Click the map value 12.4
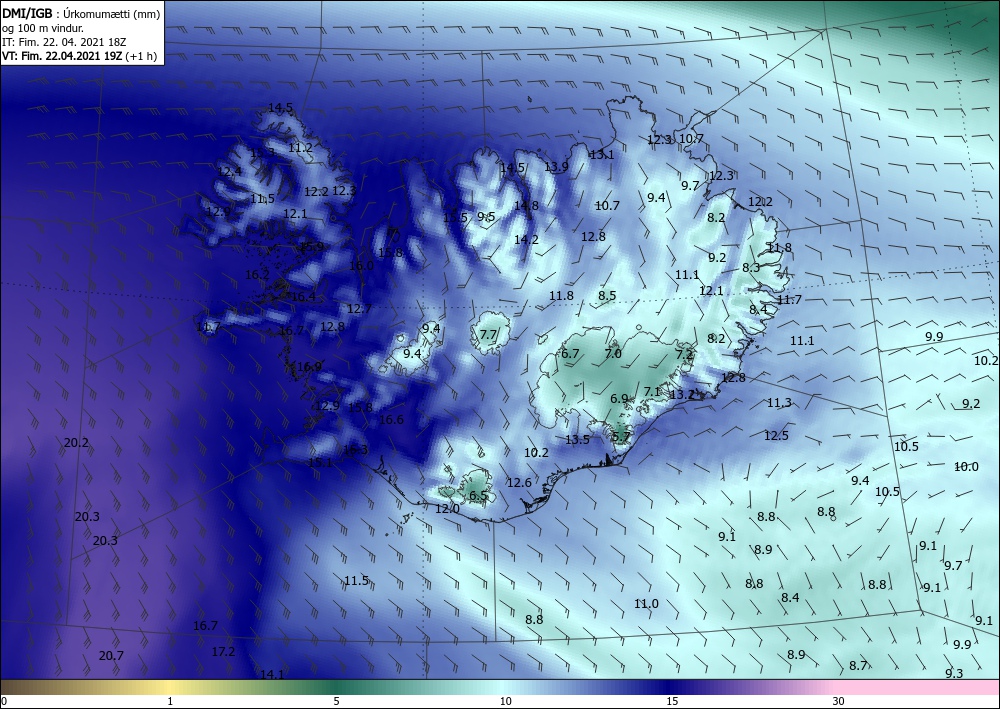This screenshot has width=1000, height=709. tap(230, 172)
